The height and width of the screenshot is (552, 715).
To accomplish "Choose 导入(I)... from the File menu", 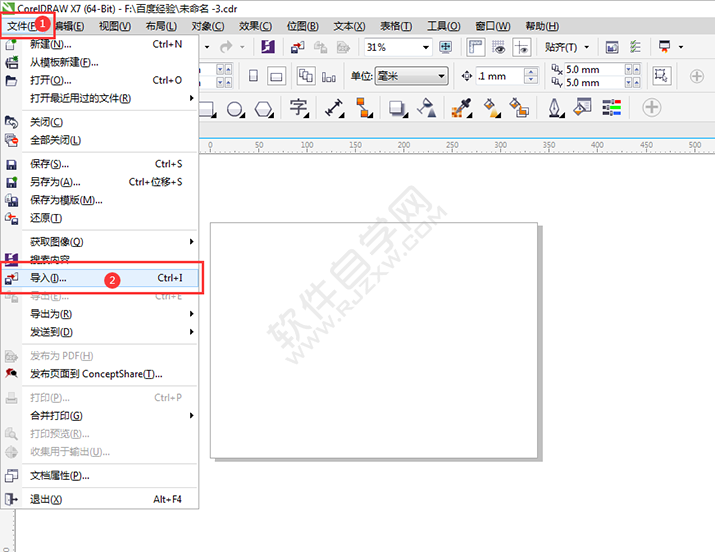I will pyautogui.click(x=100, y=278).
